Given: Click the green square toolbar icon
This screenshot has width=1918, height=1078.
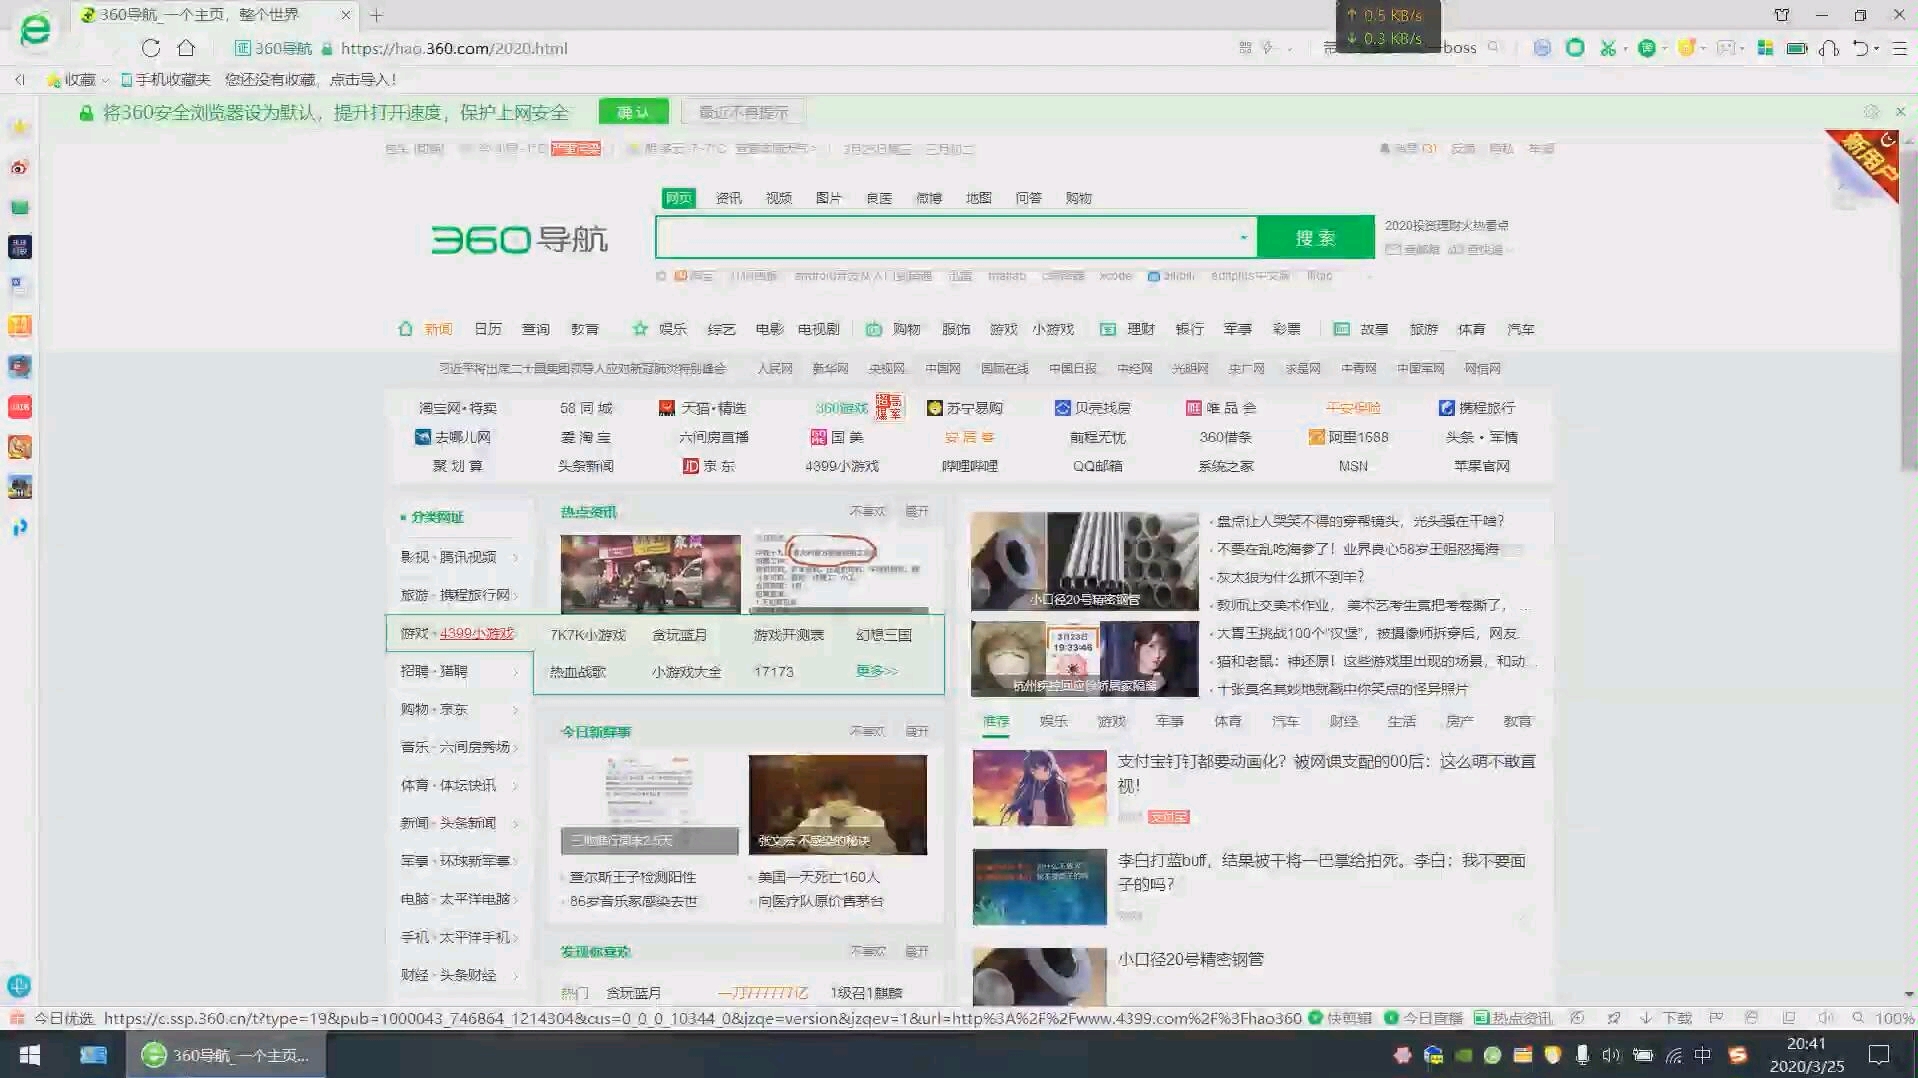Looking at the screenshot, I should point(1575,48).
